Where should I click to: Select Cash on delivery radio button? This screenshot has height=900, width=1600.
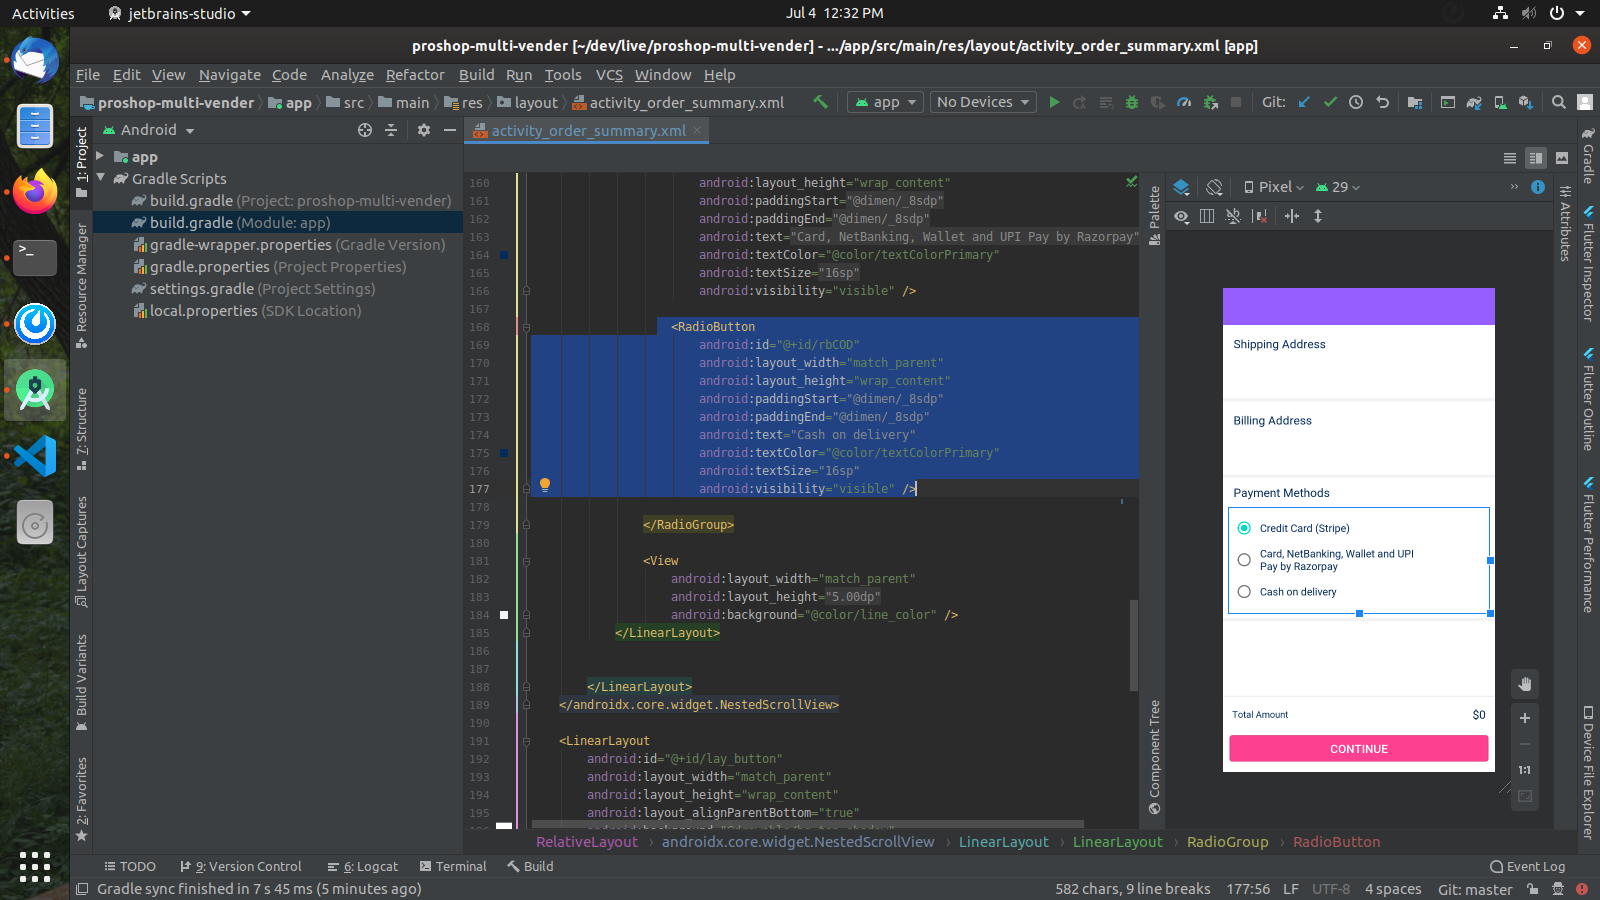(x=1244, y=592)
